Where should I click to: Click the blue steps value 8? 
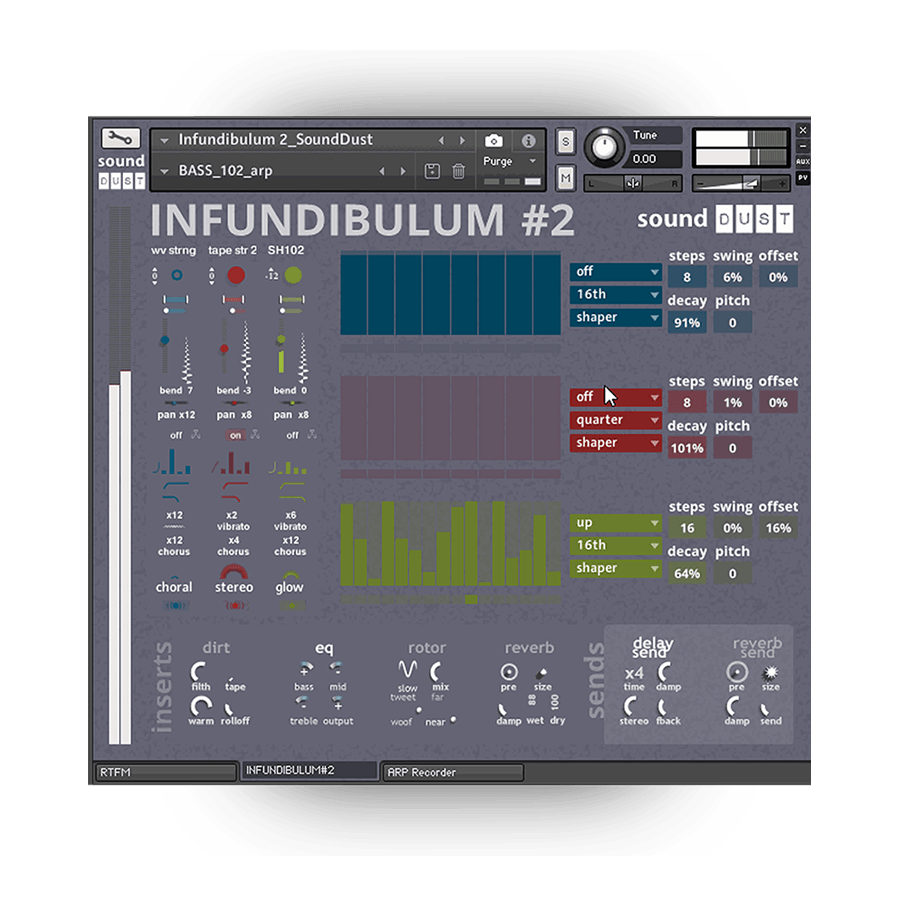point(686,278)
